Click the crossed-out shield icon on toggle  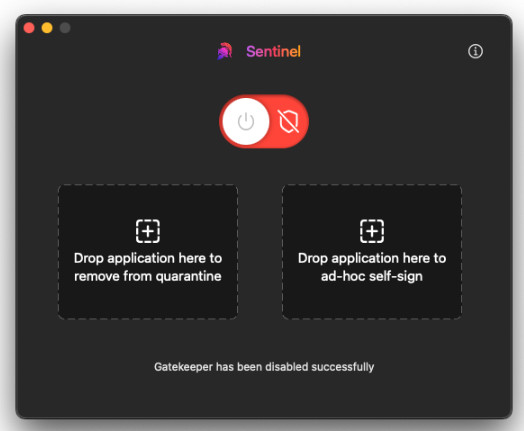pos(289,121)
